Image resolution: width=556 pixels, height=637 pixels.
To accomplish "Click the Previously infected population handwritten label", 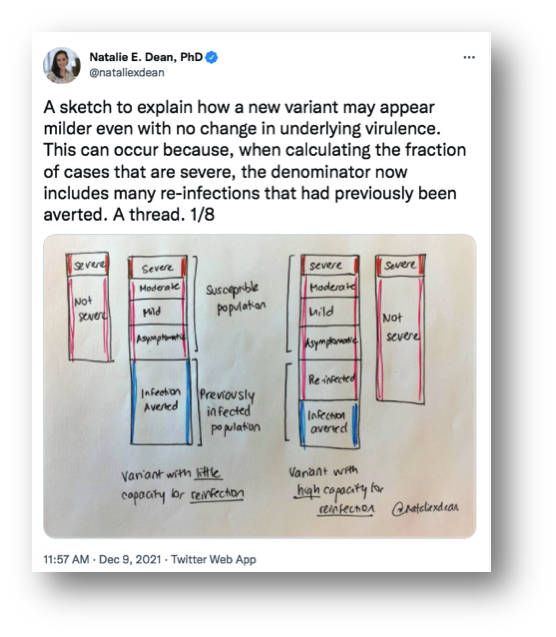I will pyautogui.click(x=229, y=412).
